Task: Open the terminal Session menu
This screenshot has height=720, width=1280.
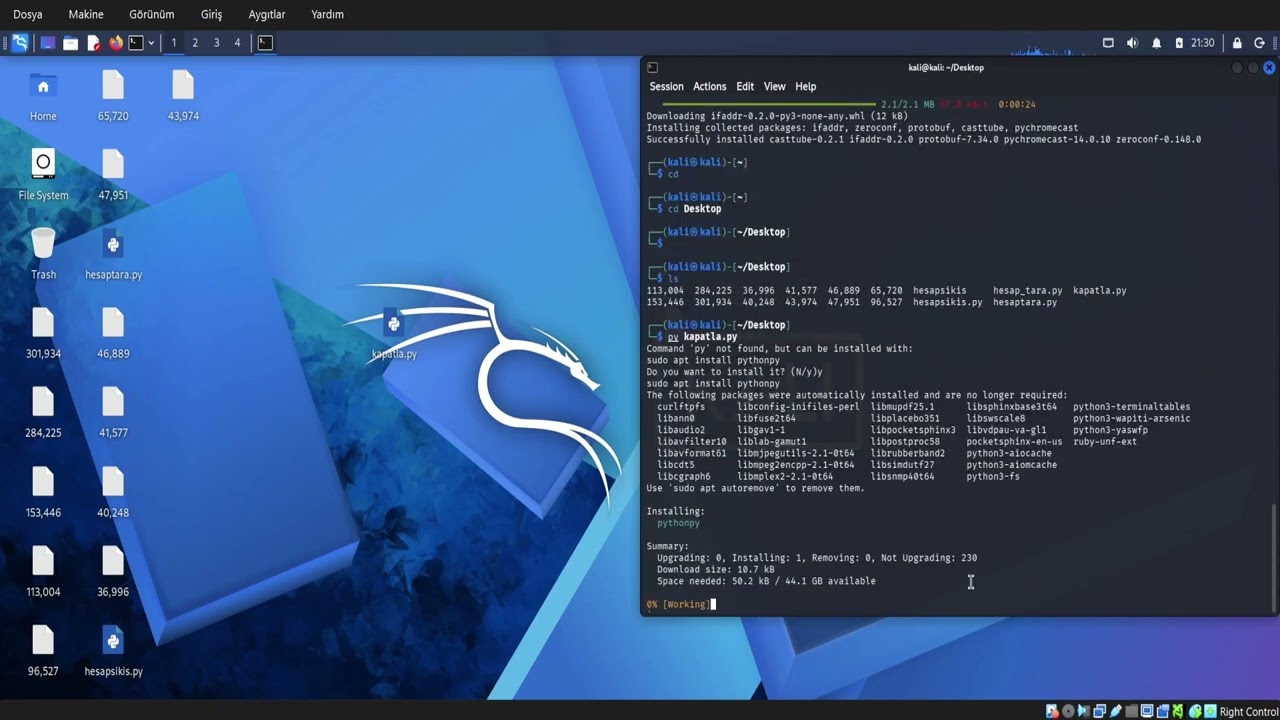Action: [x=667, y=86]
